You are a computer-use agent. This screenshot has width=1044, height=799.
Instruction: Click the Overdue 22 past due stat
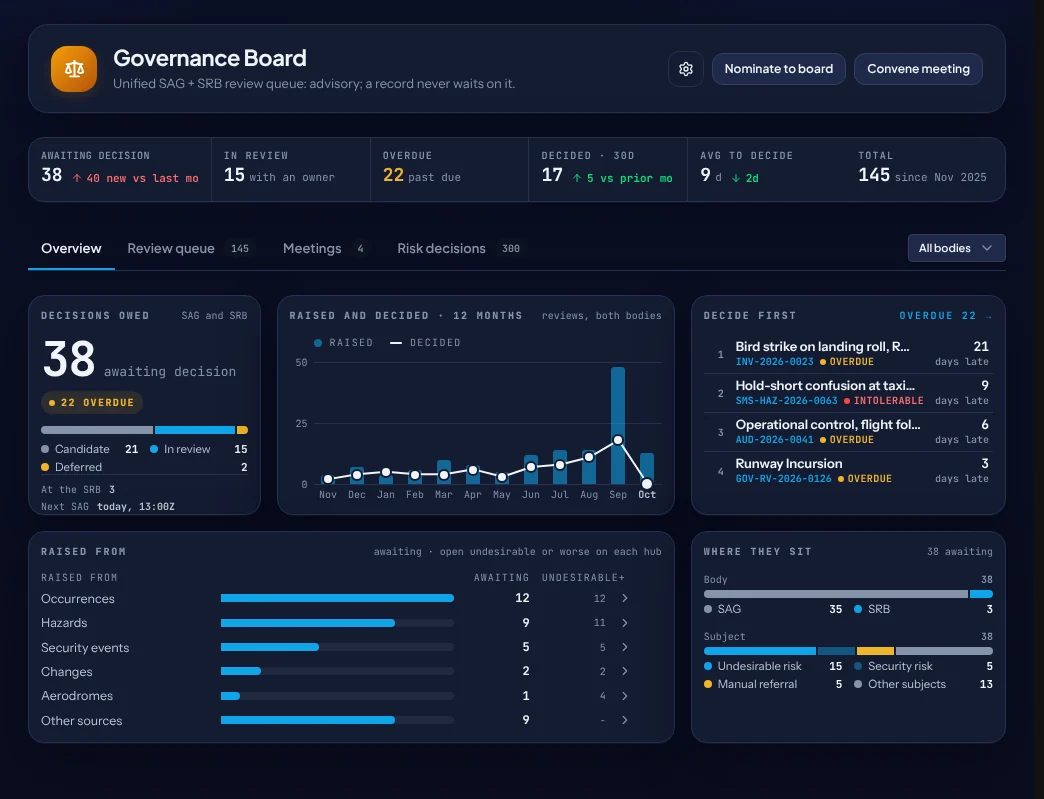click(449, 169)
